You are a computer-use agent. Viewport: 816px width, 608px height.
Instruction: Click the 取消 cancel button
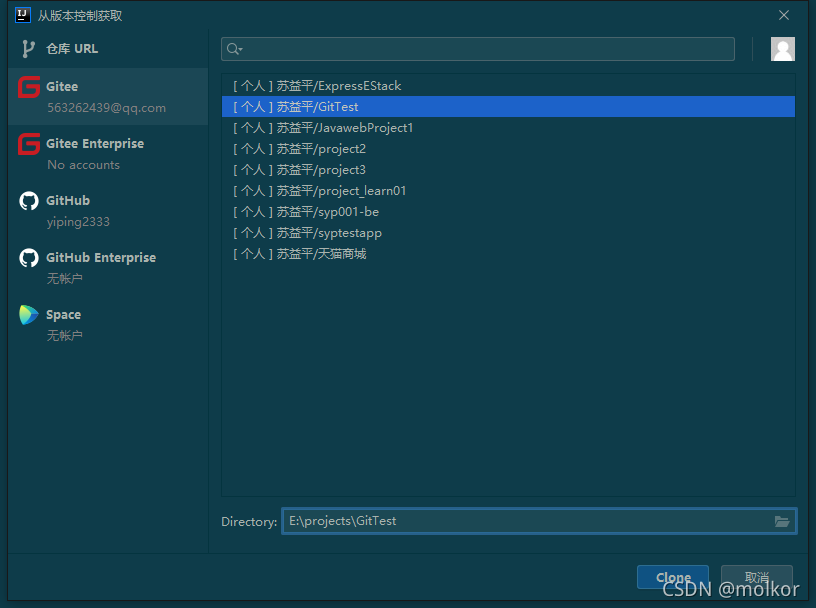click(757, 577)
